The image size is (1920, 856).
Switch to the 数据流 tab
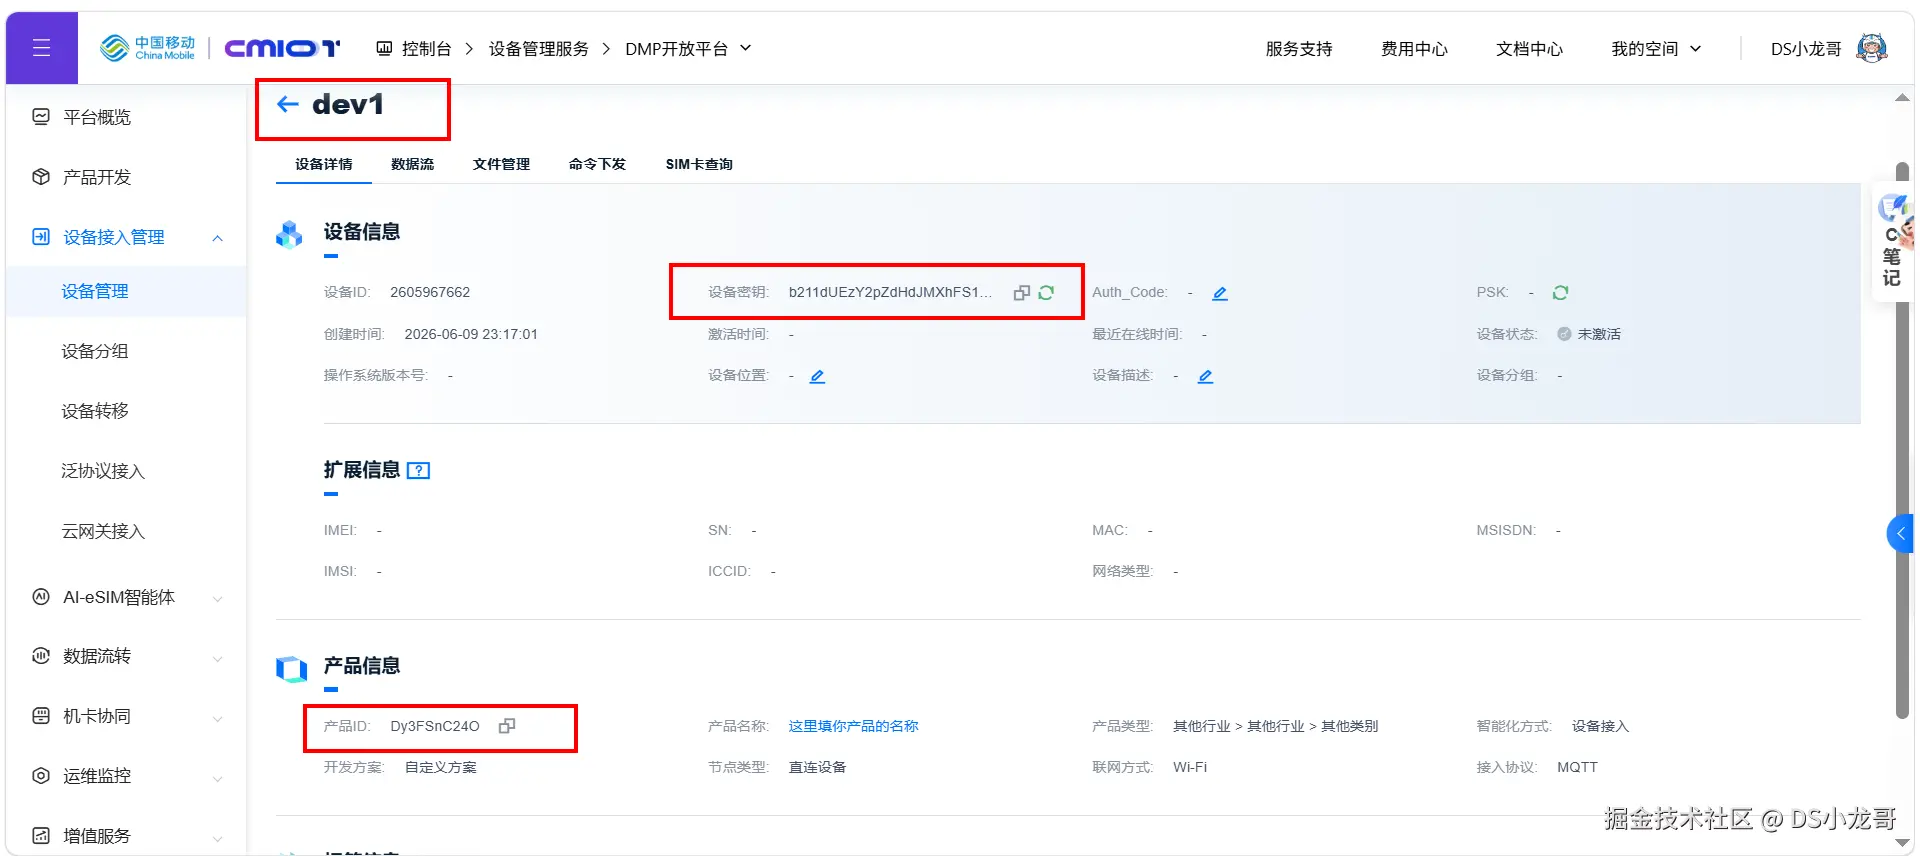coord(412,164)
